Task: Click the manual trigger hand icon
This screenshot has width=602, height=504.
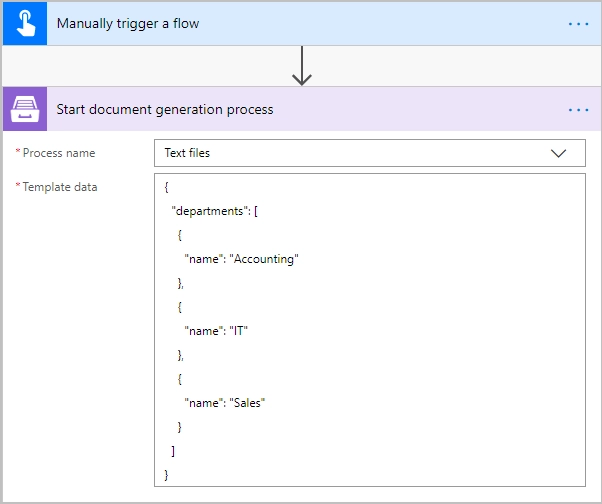Action: (25, 23)
